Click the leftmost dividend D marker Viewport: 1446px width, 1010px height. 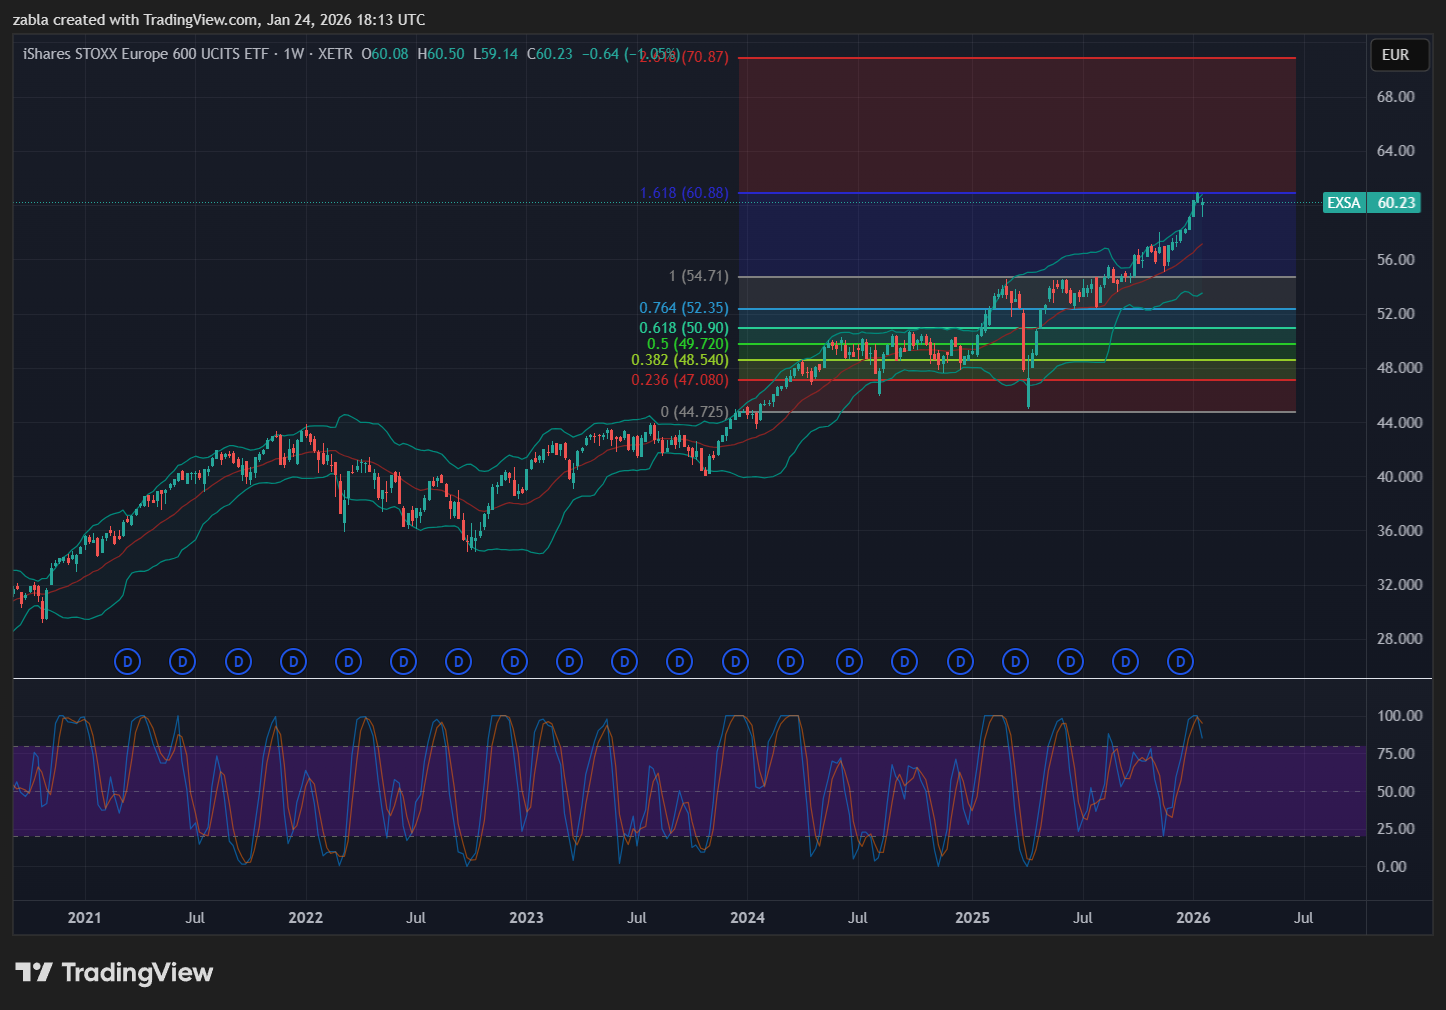pyautogui.click(x=127, y=661)
